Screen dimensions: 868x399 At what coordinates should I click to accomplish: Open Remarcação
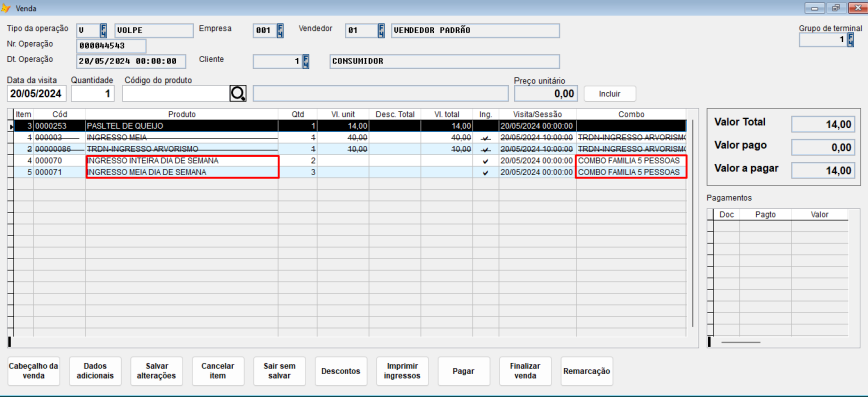(x=586, y=371)
